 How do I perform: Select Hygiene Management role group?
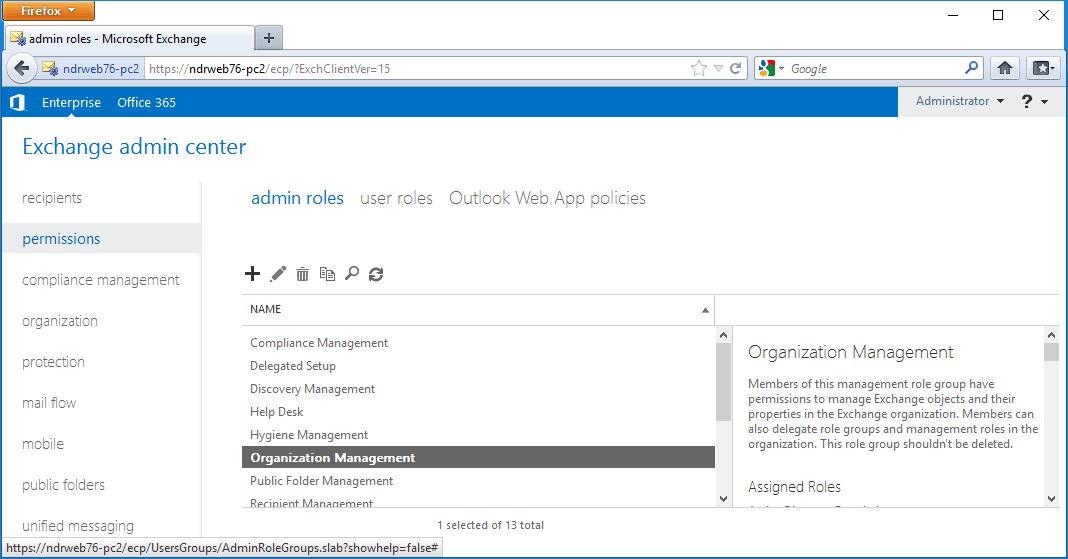[478, 434]
